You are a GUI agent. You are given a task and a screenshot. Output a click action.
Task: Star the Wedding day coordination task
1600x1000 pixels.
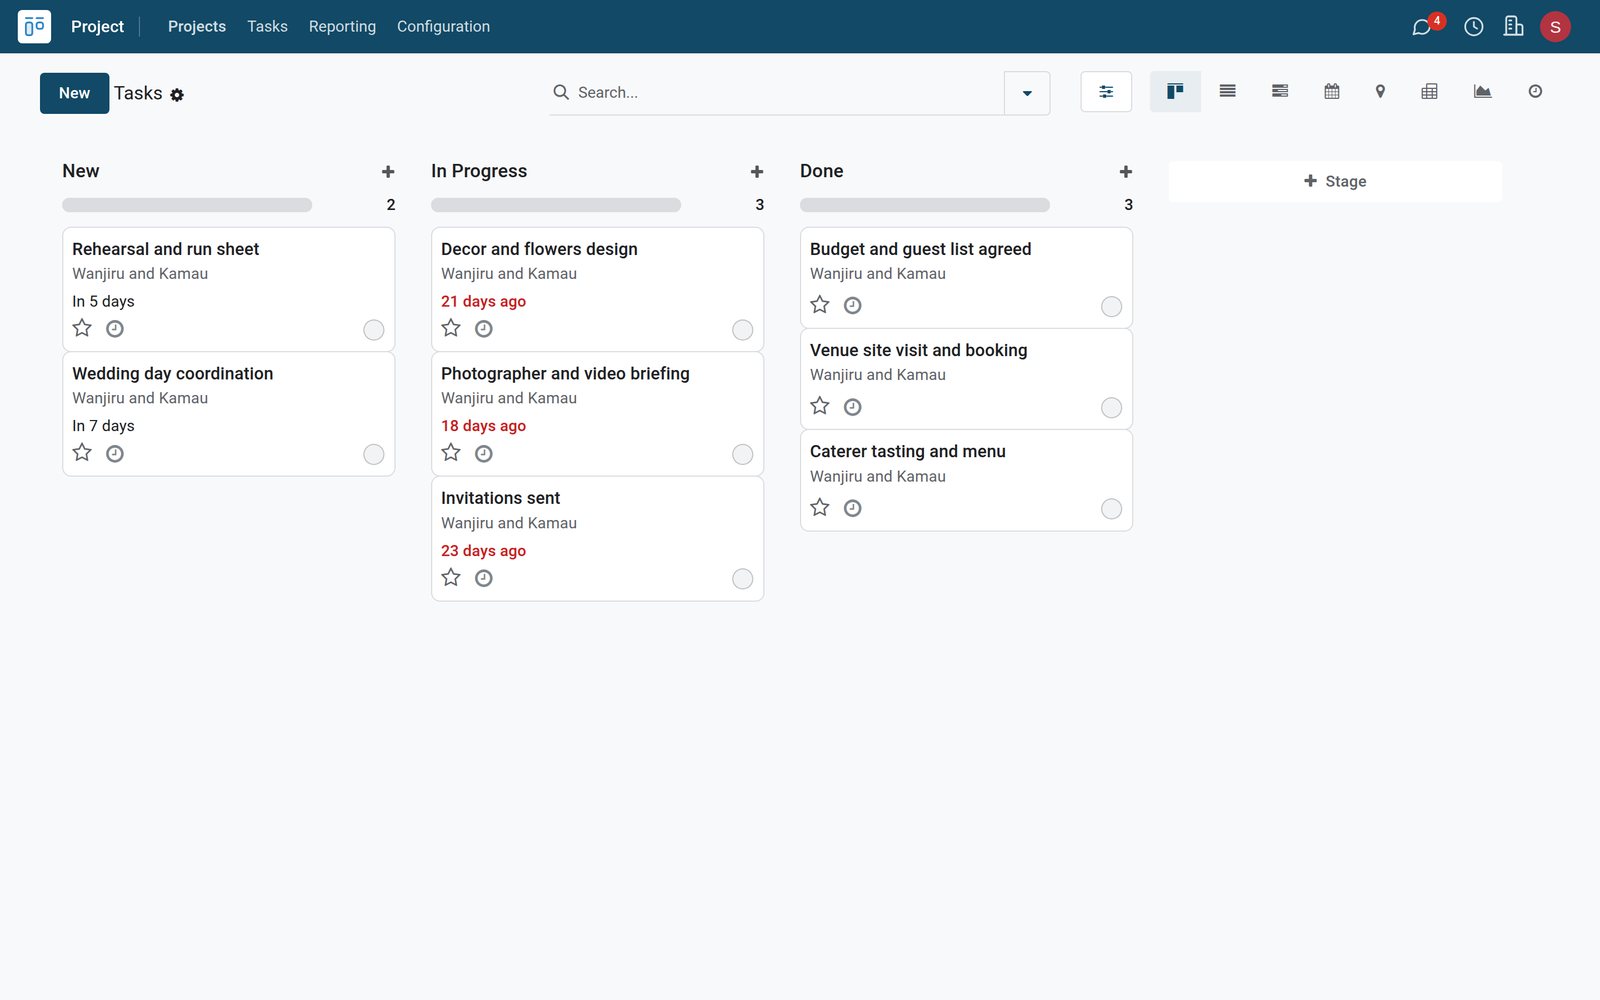pyautogui.click(x=82, y=453)
